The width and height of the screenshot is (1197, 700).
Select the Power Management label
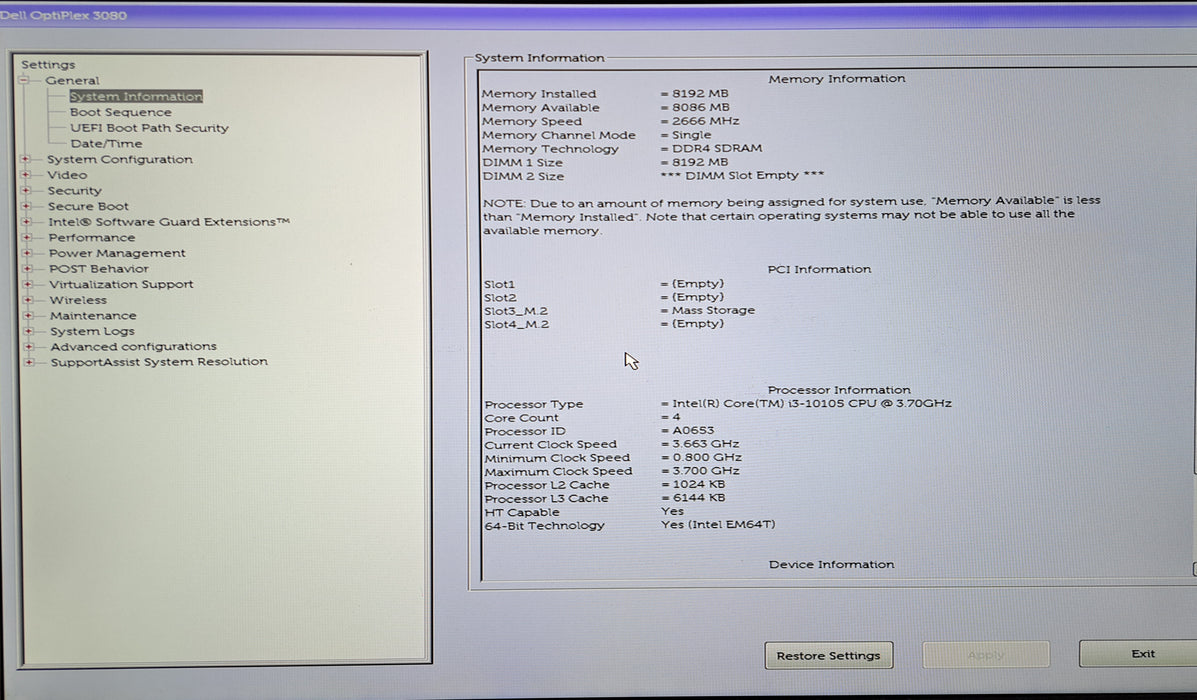(117, 253)
